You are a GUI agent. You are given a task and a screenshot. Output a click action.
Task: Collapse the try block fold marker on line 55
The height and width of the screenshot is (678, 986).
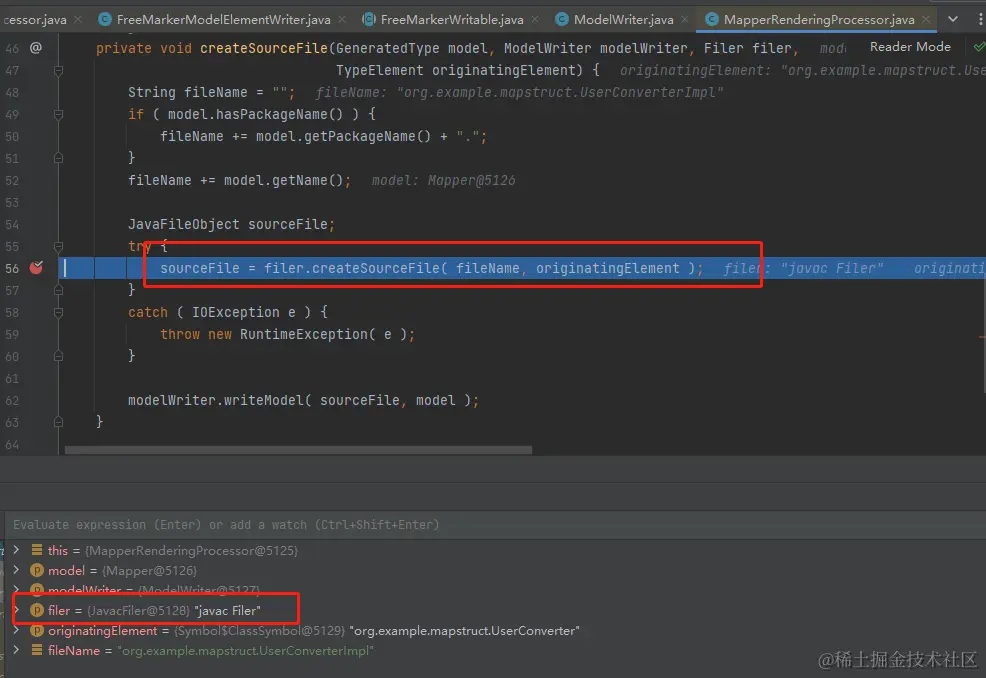[58, 247]
